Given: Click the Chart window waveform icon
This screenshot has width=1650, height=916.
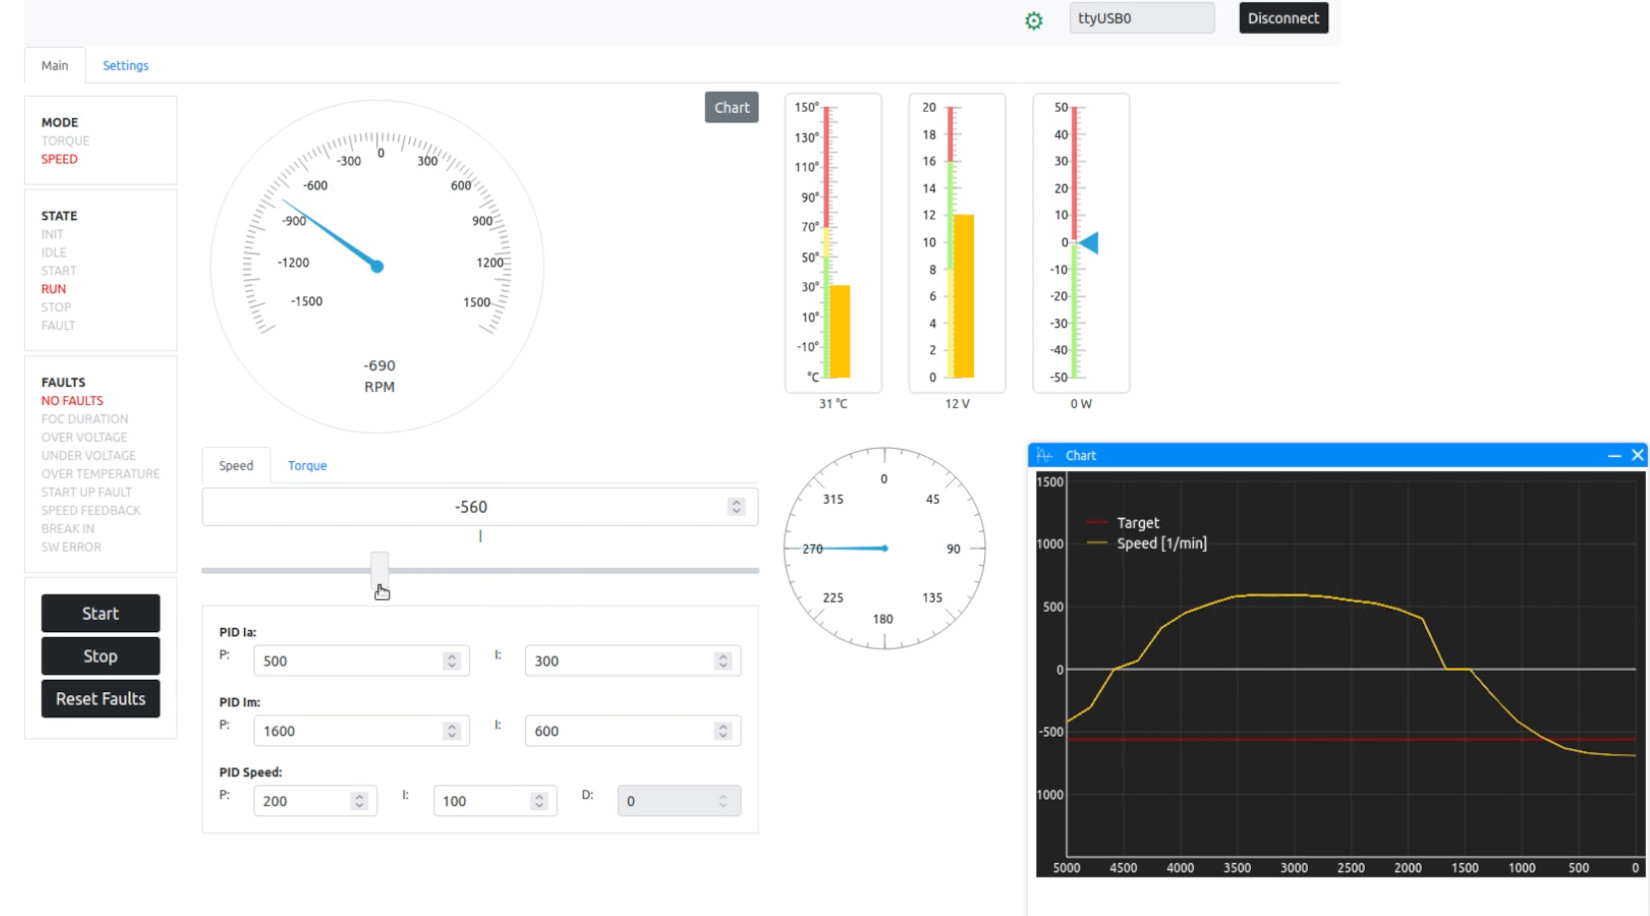Looking at the screenshot, I should pos(1045,455).
